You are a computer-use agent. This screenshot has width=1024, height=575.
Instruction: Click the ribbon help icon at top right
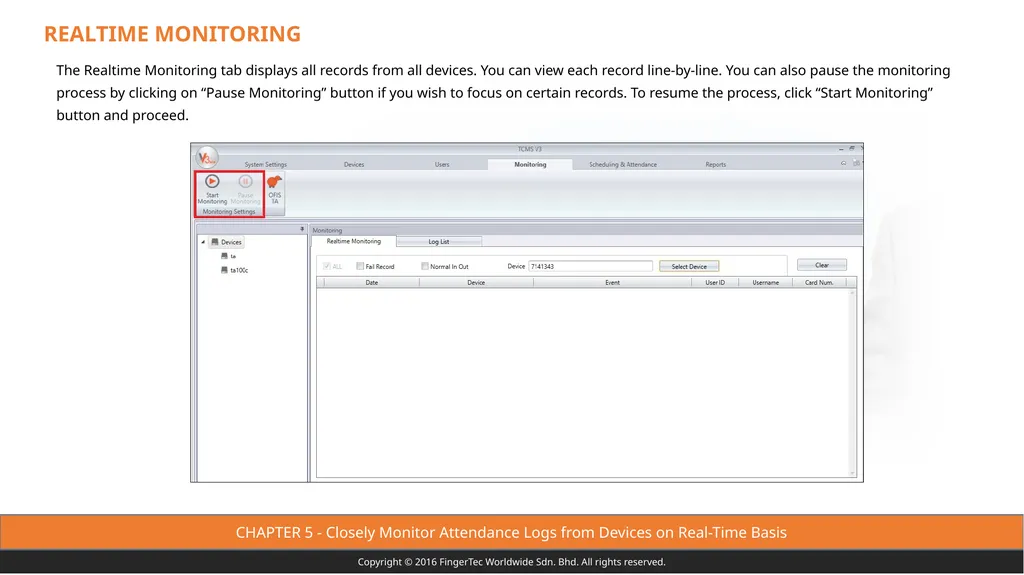pyautogui.click(x=844, y=163)
